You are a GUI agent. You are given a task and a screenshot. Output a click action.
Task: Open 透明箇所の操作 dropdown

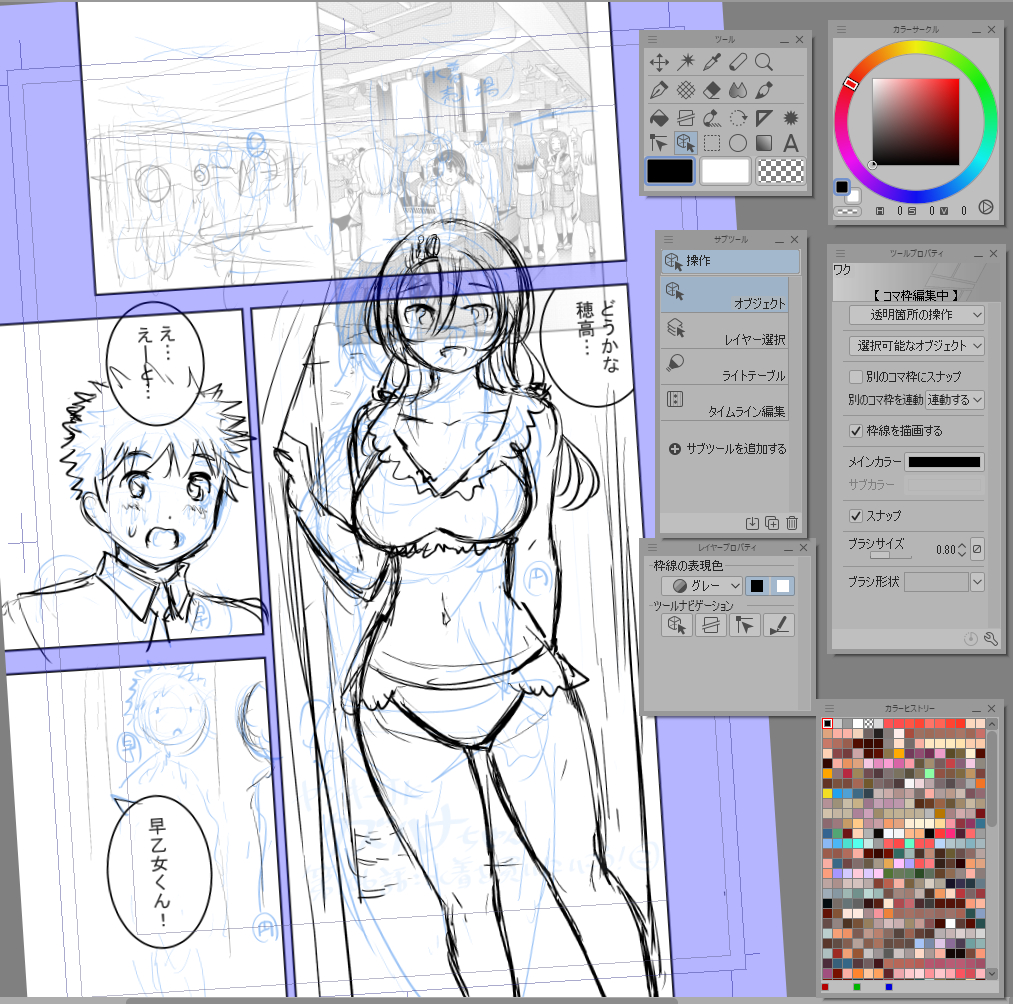917,315
